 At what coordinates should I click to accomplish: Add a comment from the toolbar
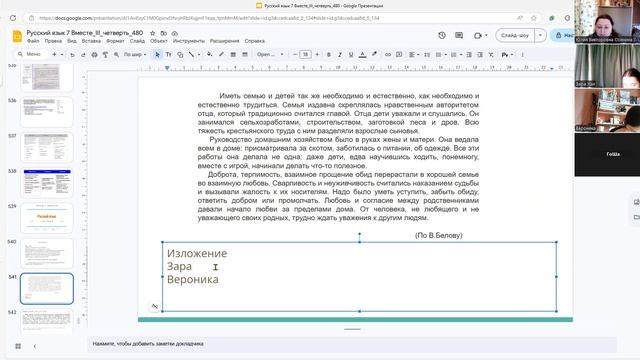(399, 55)
